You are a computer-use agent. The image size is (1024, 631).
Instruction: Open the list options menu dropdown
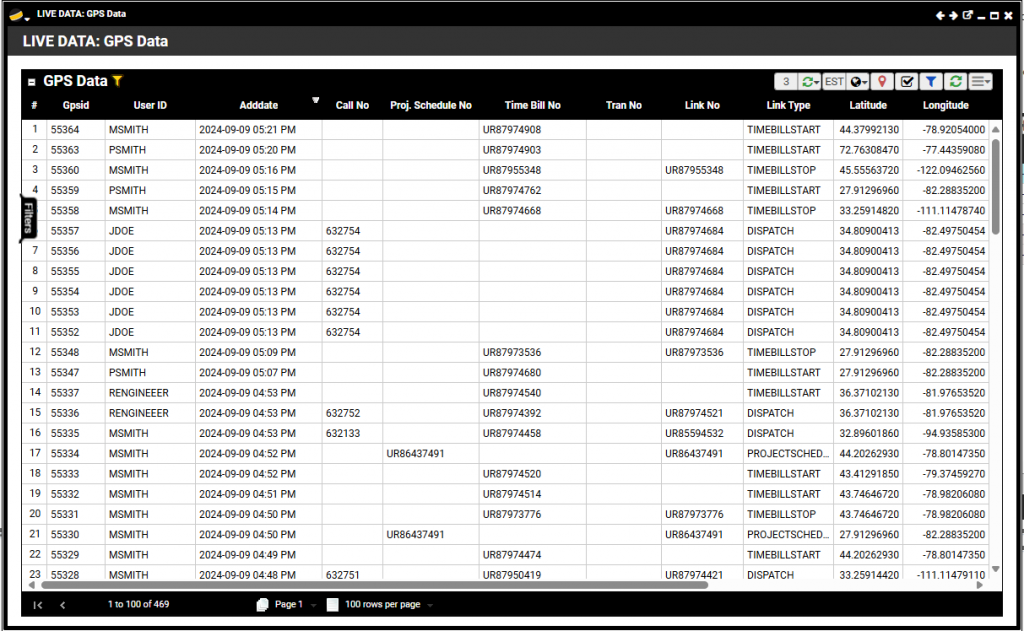980,82
